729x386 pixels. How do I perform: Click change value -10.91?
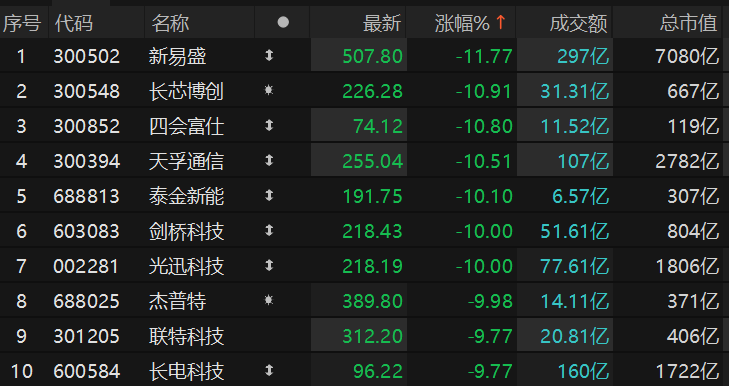484,91
